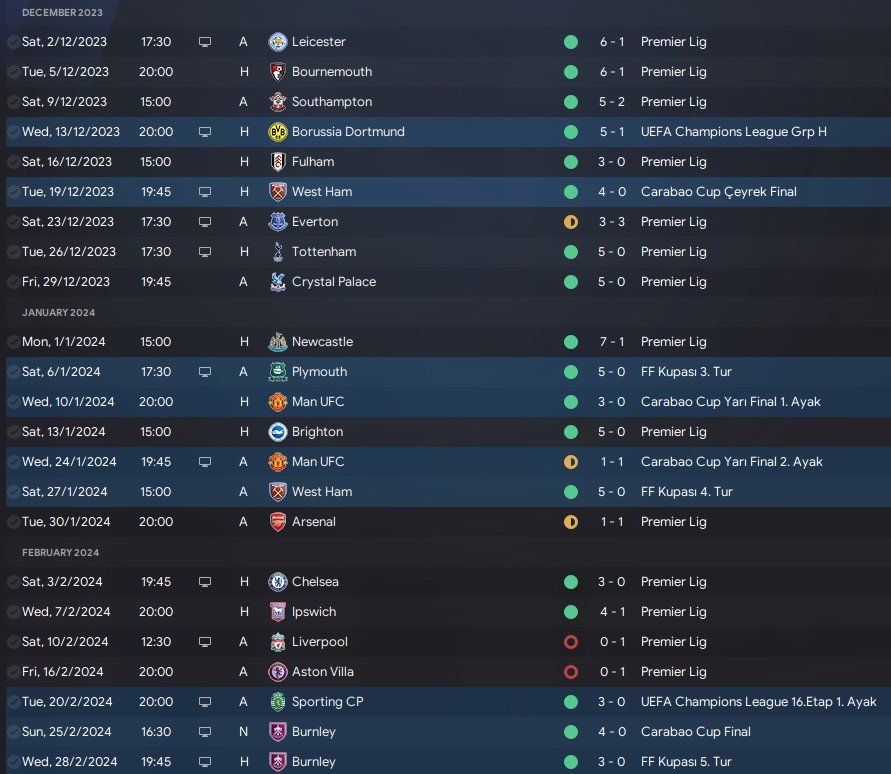Click the Tottenham club badge

pyautogui.click(x=278, y=252)
